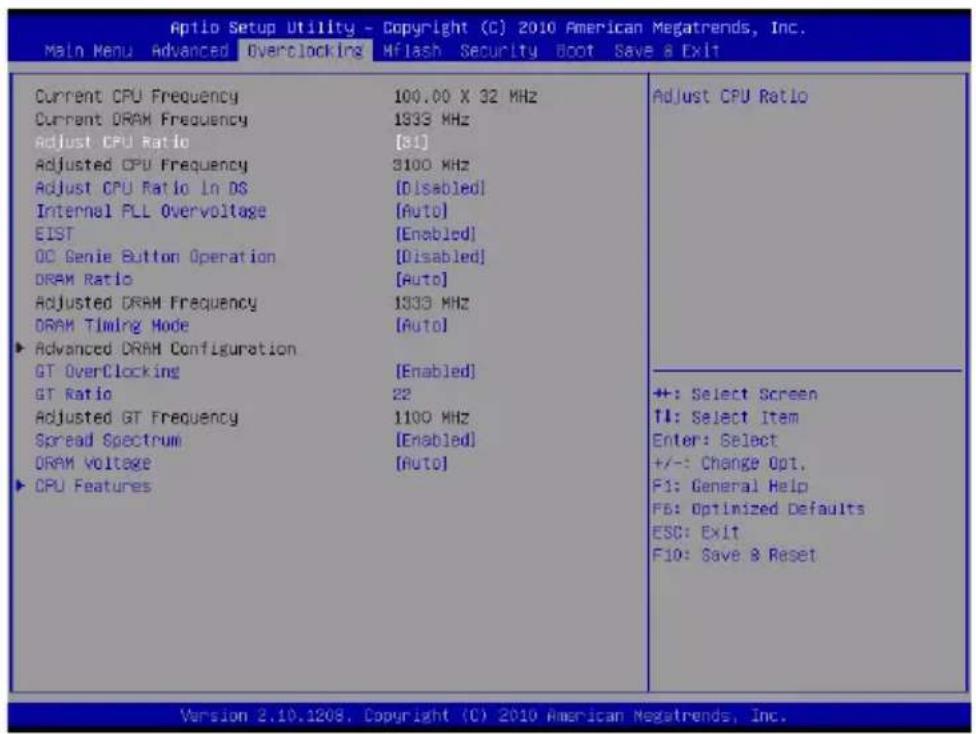
Task: Switch to the Advanced tab
Action: 190,51
